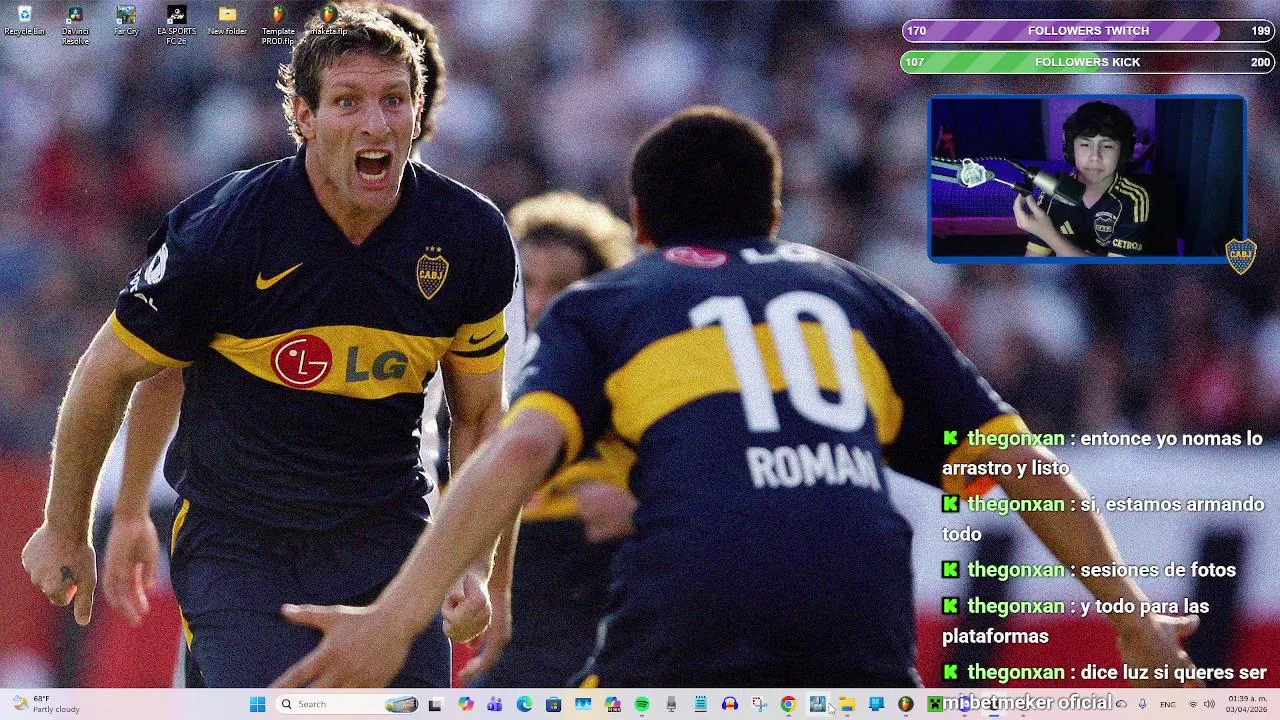This screenshot has width=1280, height=720.
Task: Open Spotify from the taskbar
Action: 642,704
